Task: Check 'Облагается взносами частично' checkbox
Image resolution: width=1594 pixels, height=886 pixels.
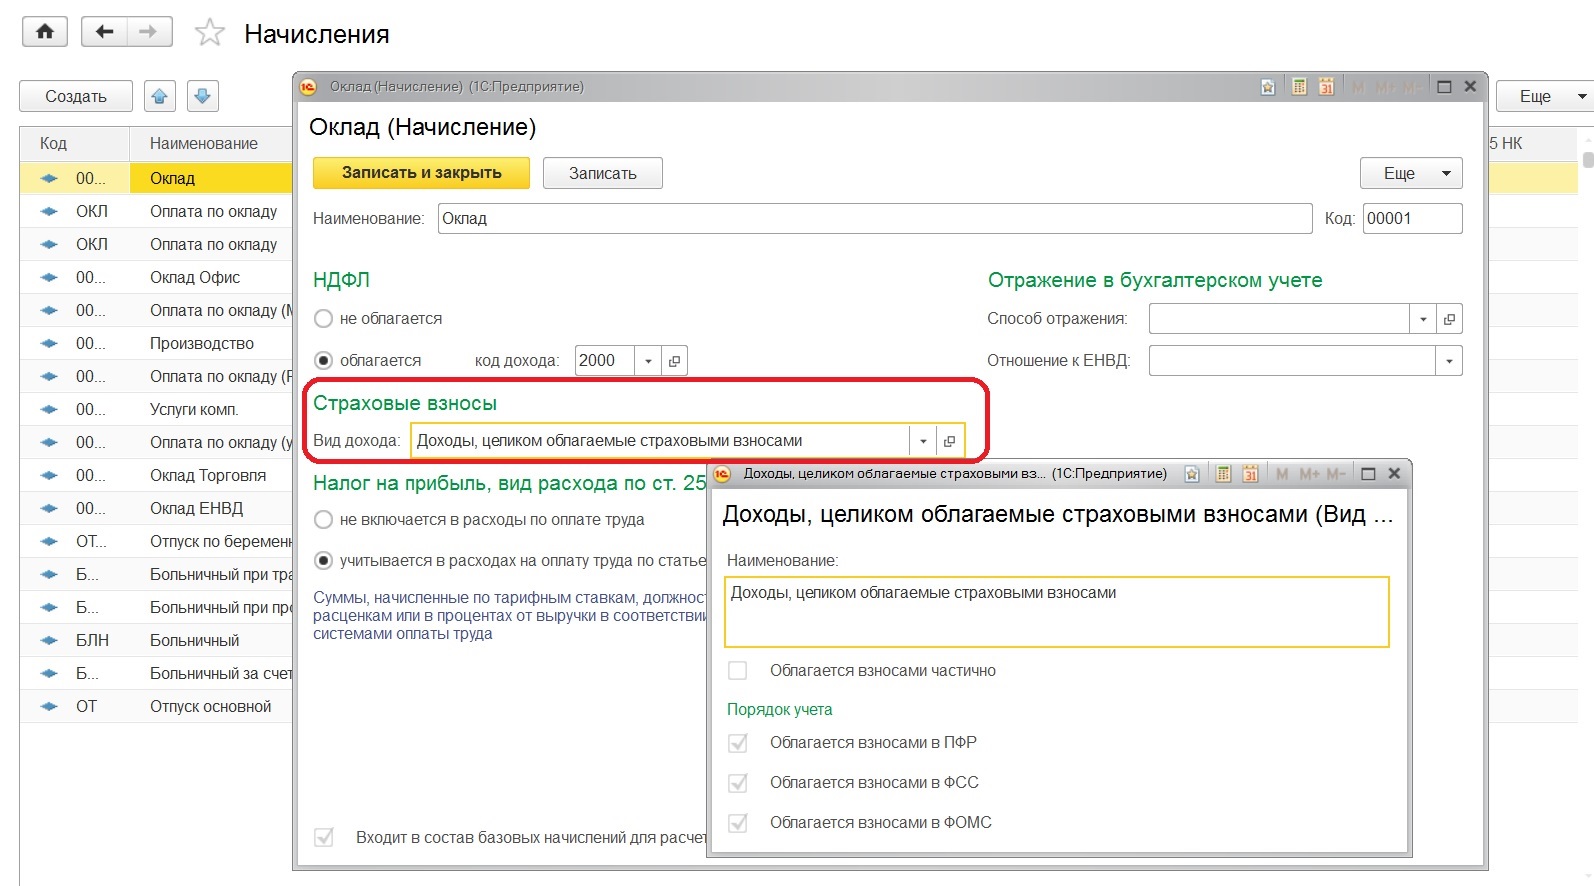Action: click(738, 671)
